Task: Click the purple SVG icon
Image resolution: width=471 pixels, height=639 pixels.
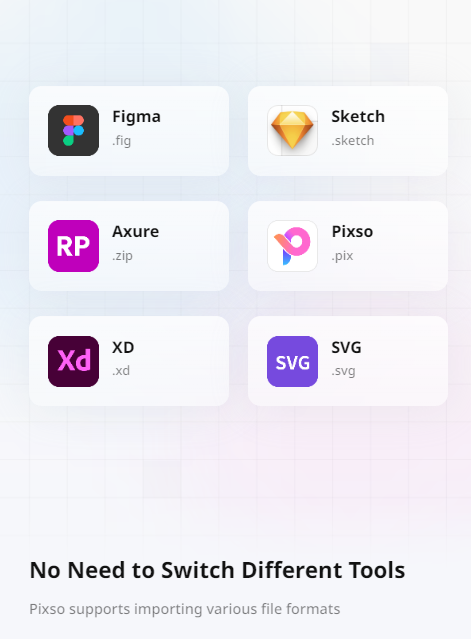Action: [x=292, y=361]
